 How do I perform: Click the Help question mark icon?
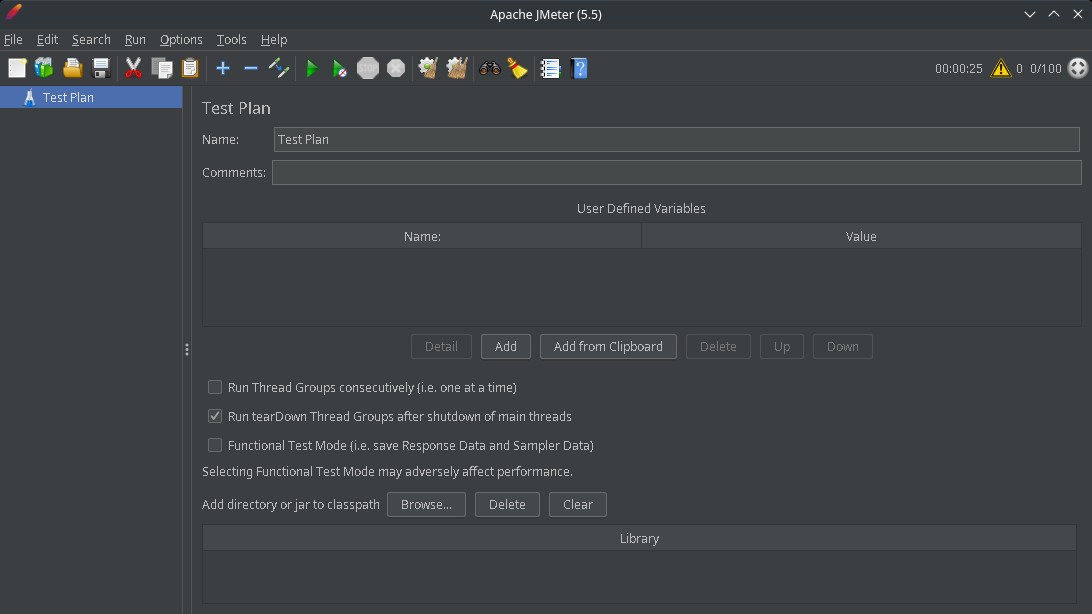coord(579,68)
